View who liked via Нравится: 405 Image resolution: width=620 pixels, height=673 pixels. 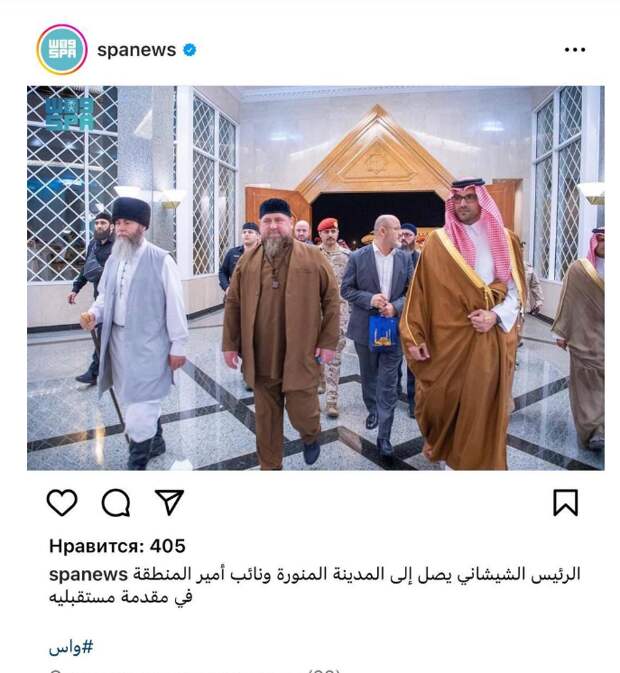[117, 546]
